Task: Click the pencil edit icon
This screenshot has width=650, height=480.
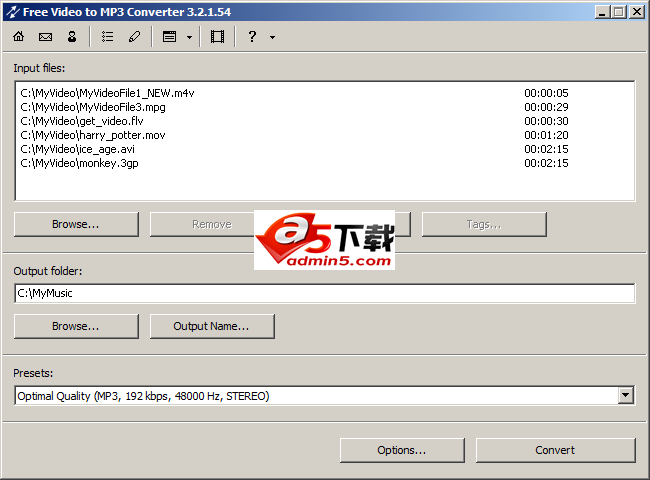Action: (134, 37)
